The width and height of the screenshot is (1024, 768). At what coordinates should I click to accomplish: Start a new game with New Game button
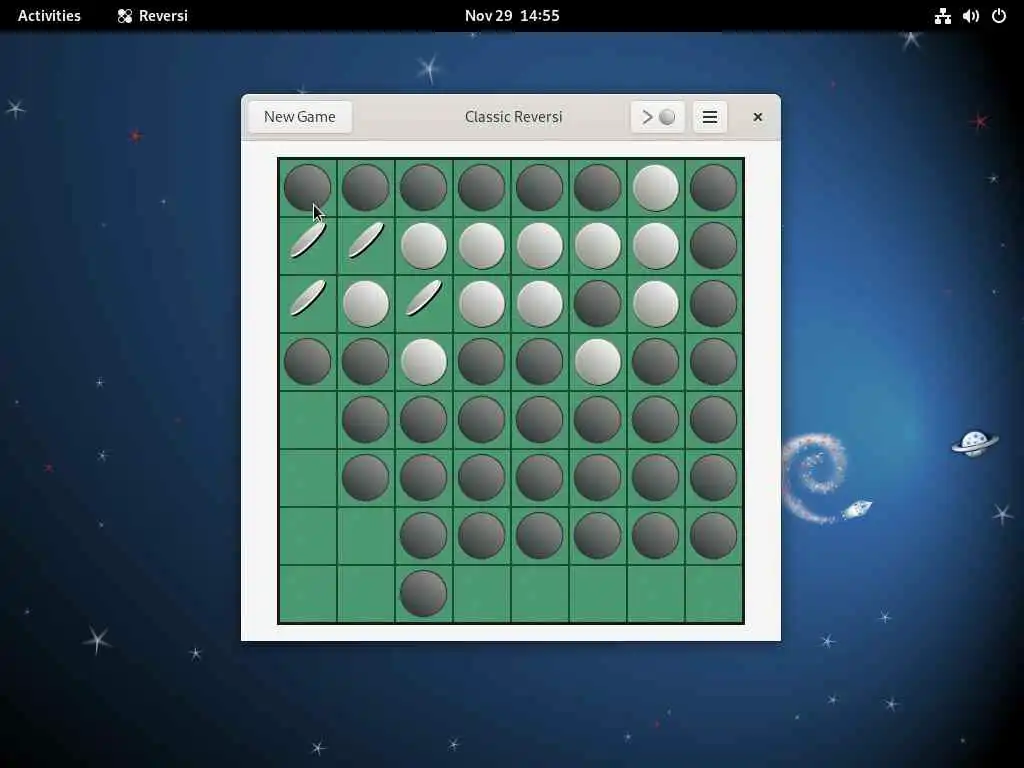300,117
